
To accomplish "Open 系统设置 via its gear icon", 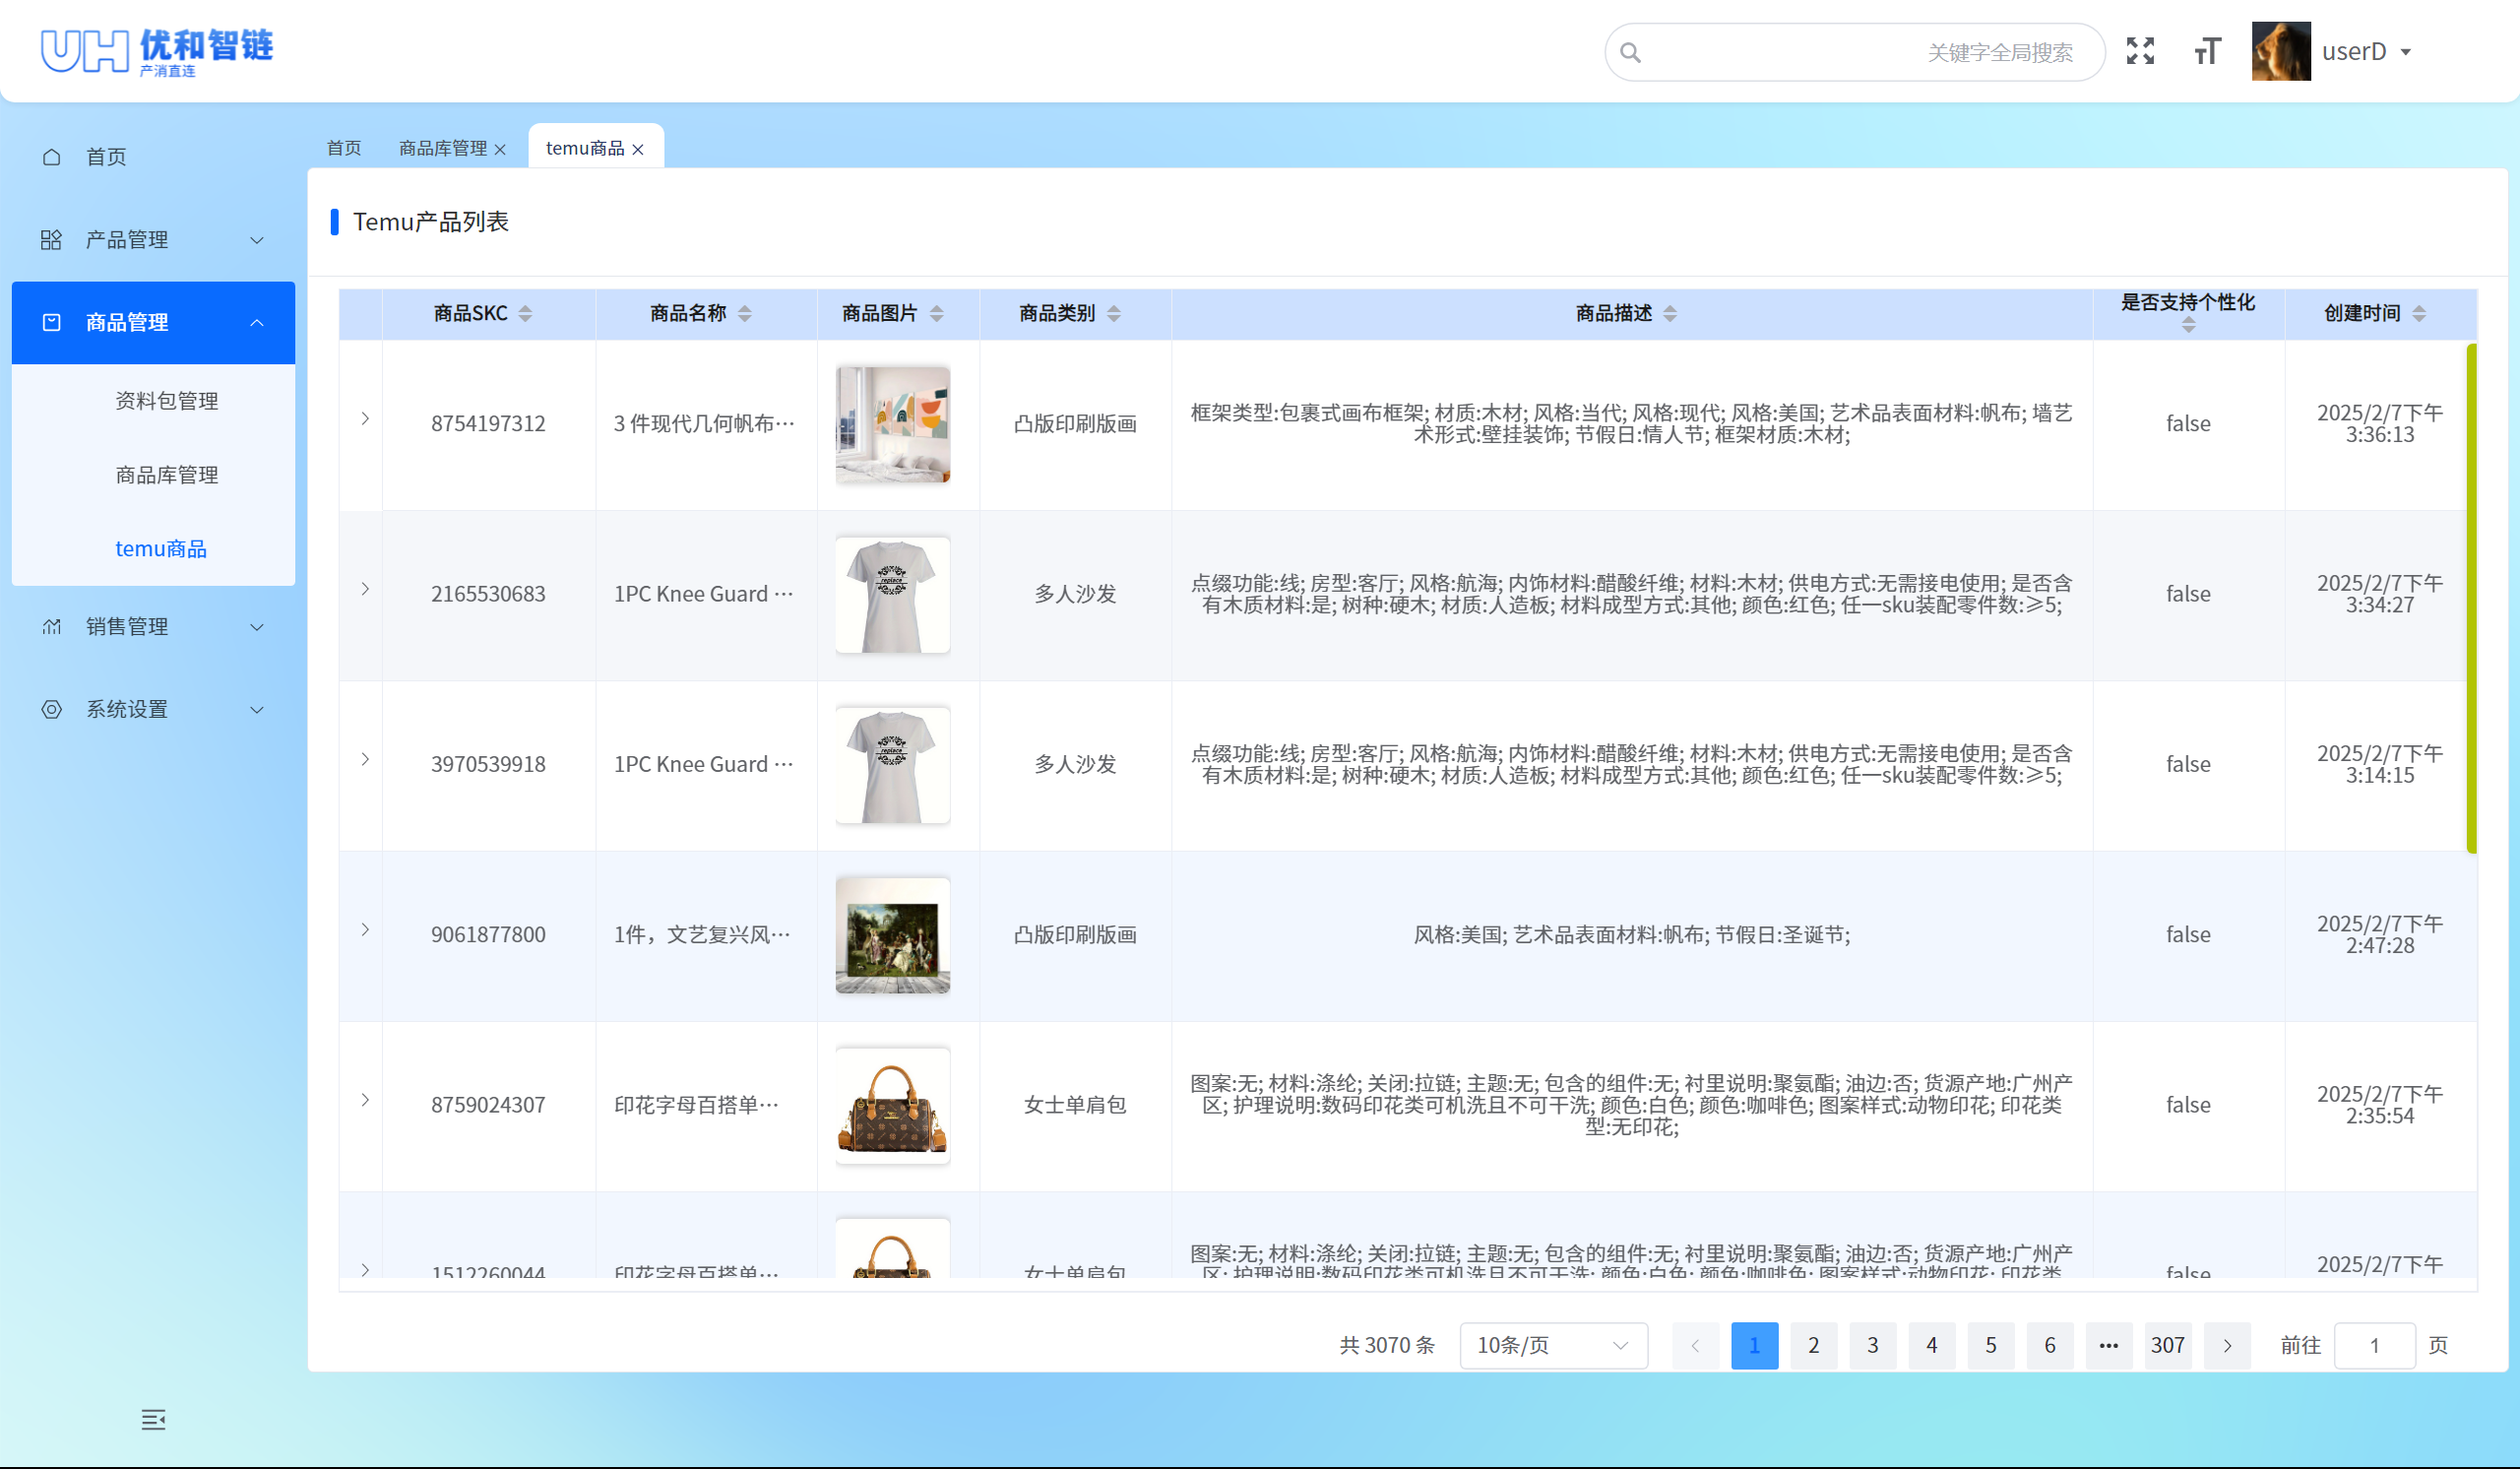I will tap(51, 709).
